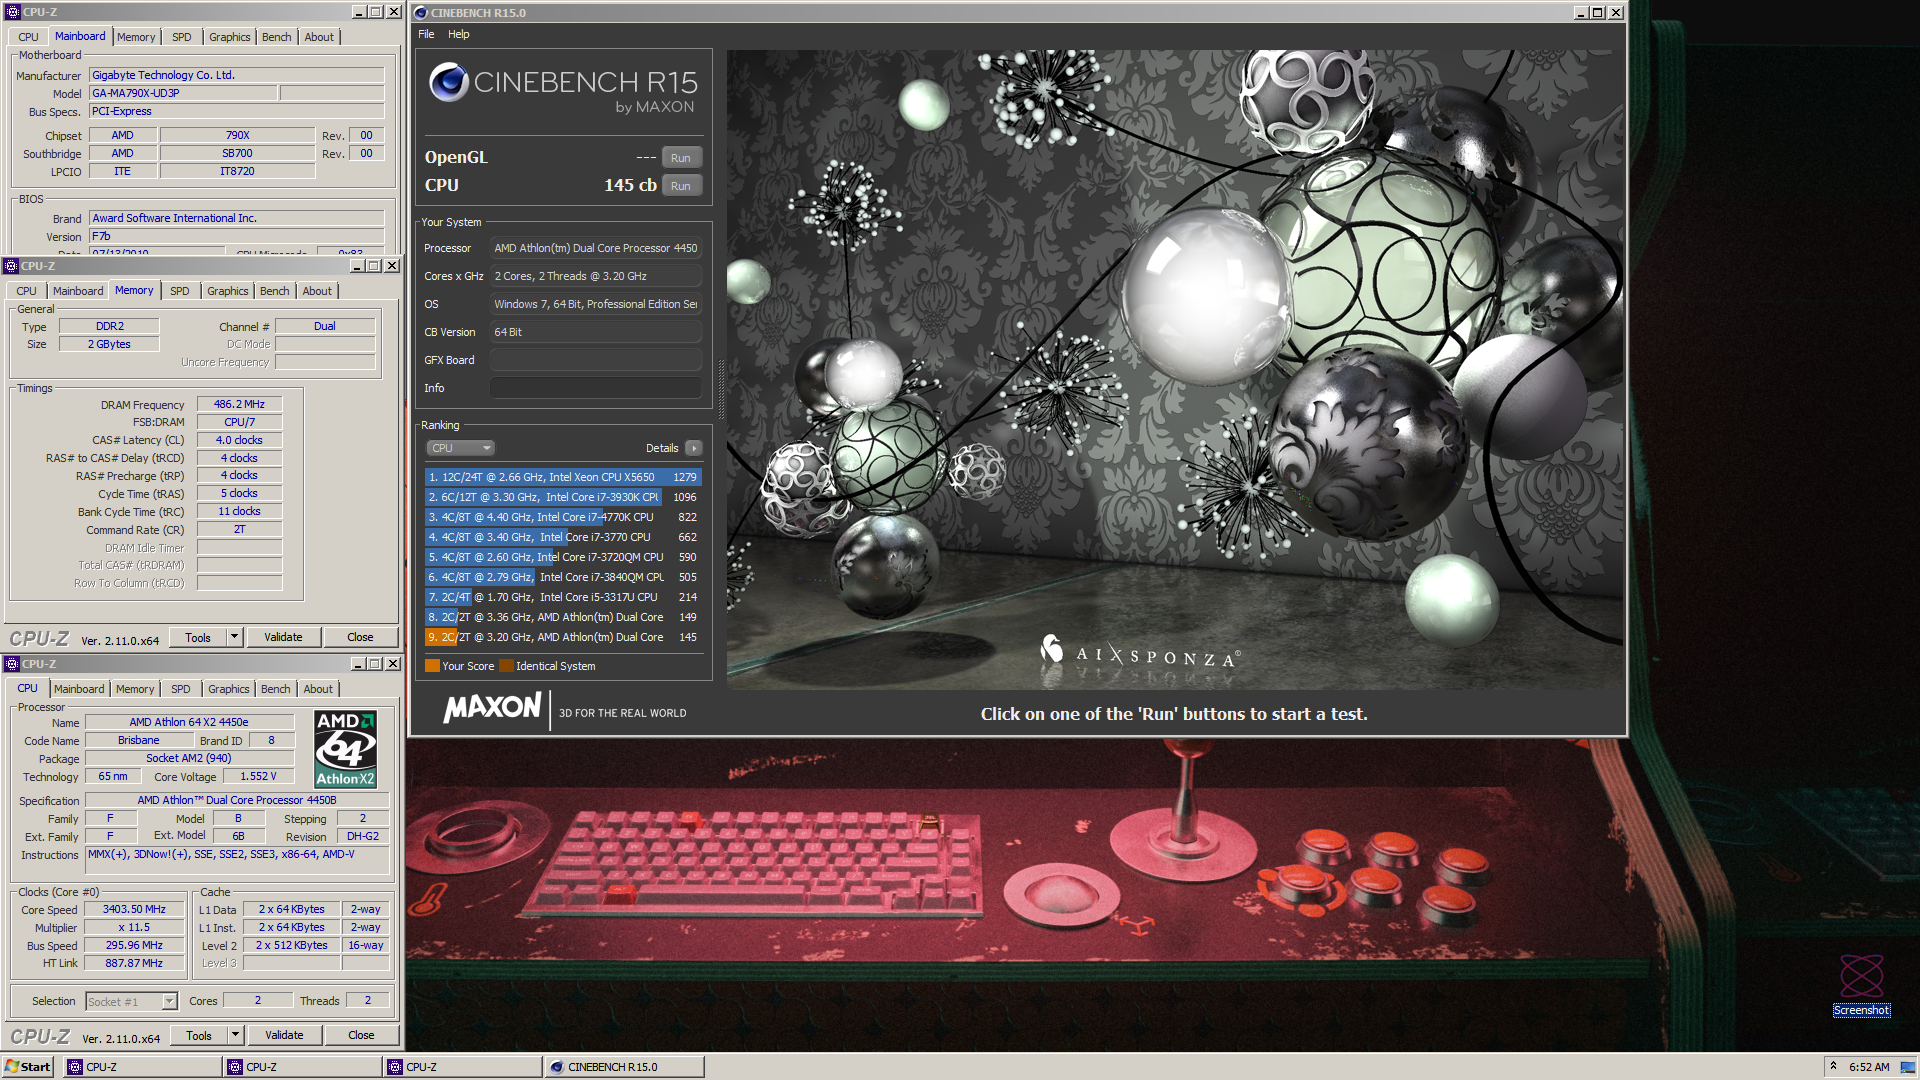This screenshot has height=1080, width=1920.
Task: Select ranking row AMD Athlon 3.36 GHz
Action: 563,617
